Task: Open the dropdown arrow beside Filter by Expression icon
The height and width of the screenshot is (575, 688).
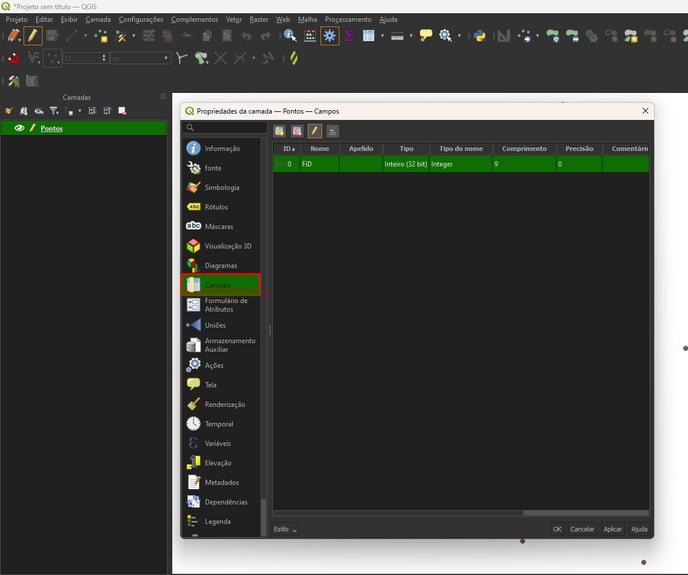Action: (x=79, y=111)
